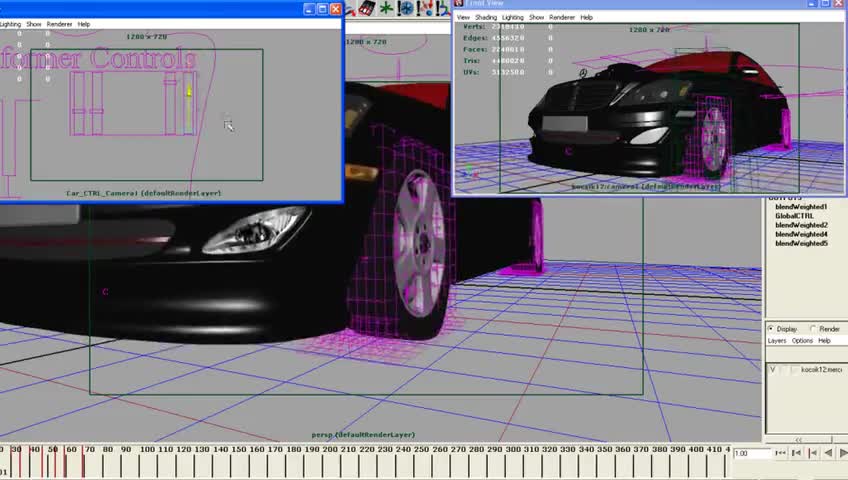Maximize the Car_CTRL_Camera window
This screenshot has width=848, height=480.
322,9
